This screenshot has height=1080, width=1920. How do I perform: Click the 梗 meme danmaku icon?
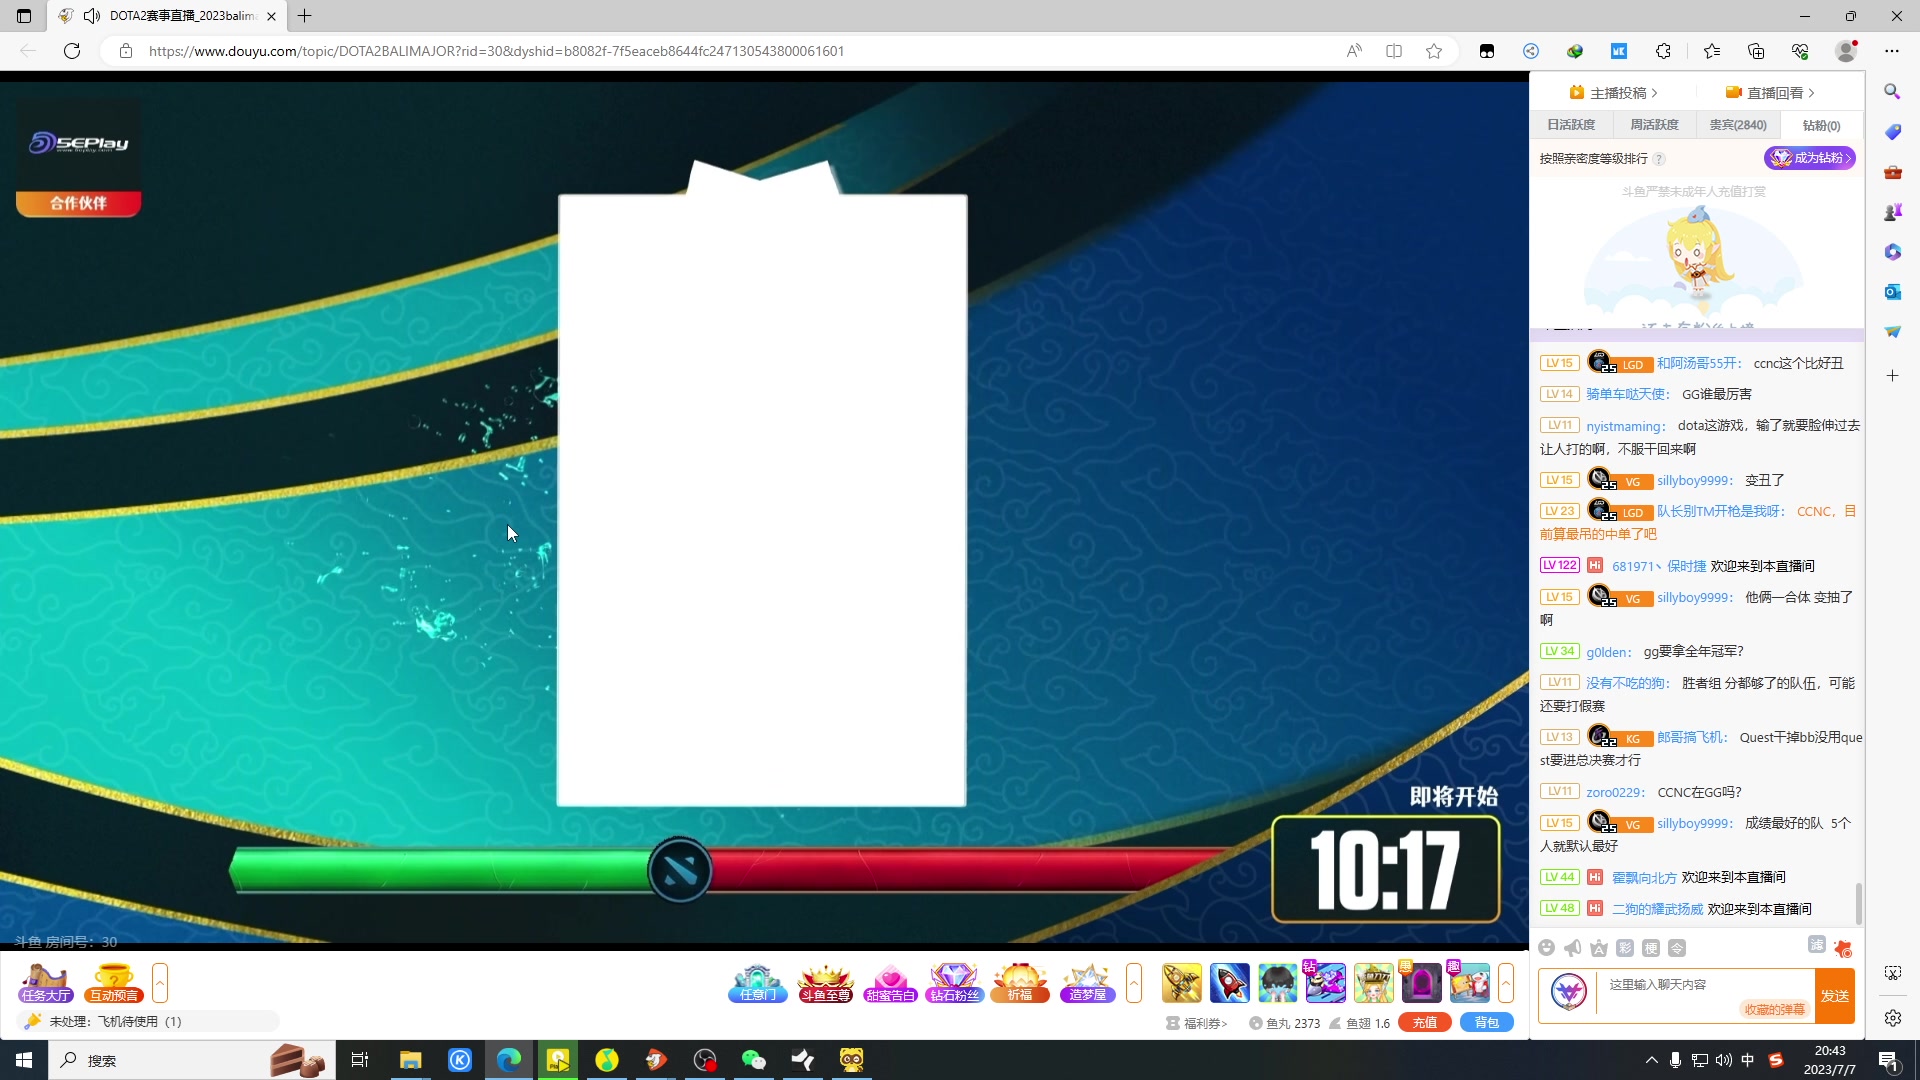[1651, 948]
